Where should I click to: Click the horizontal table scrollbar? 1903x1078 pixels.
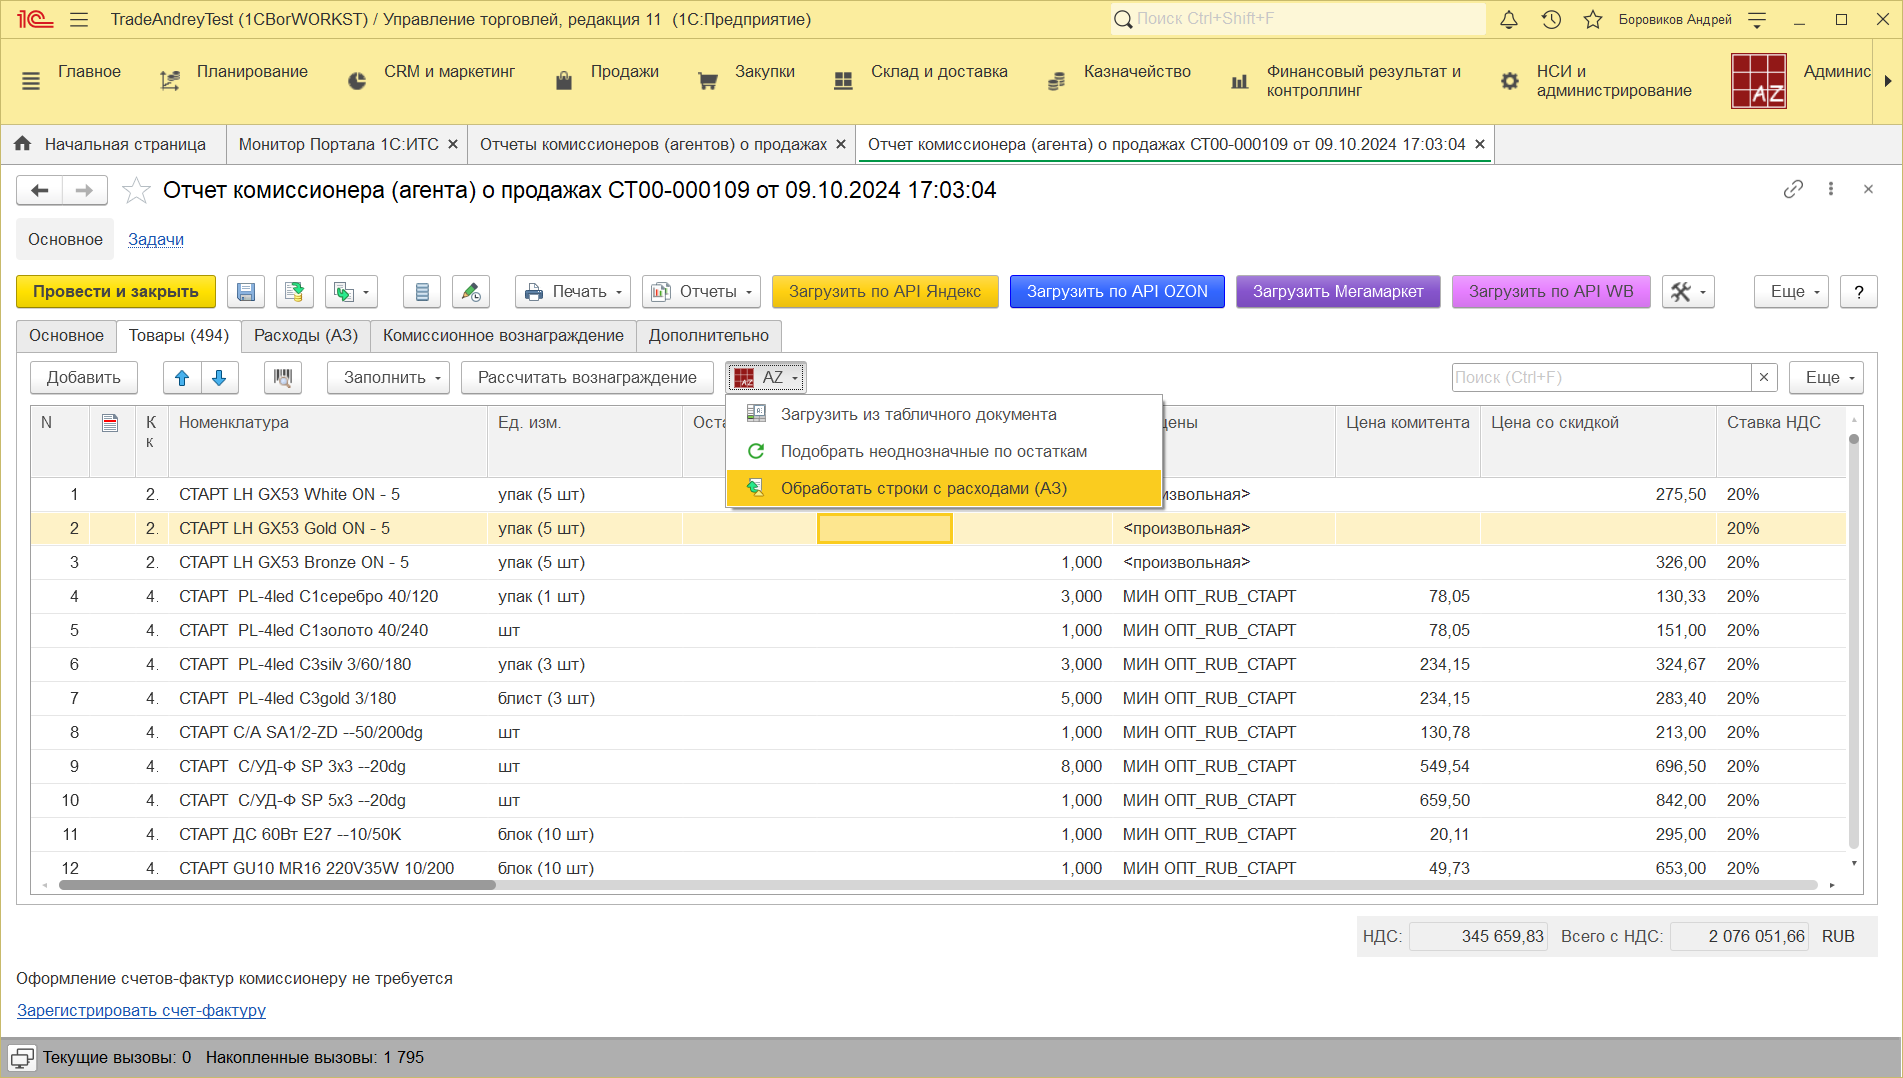278,885
